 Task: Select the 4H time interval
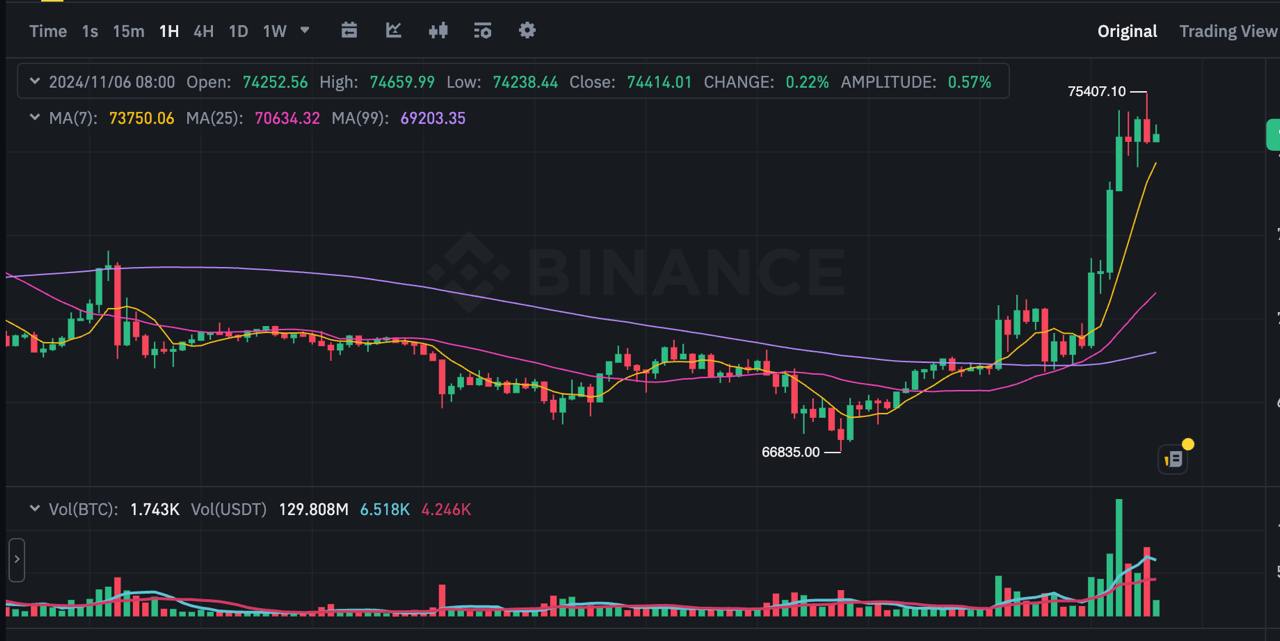[203, 31]
